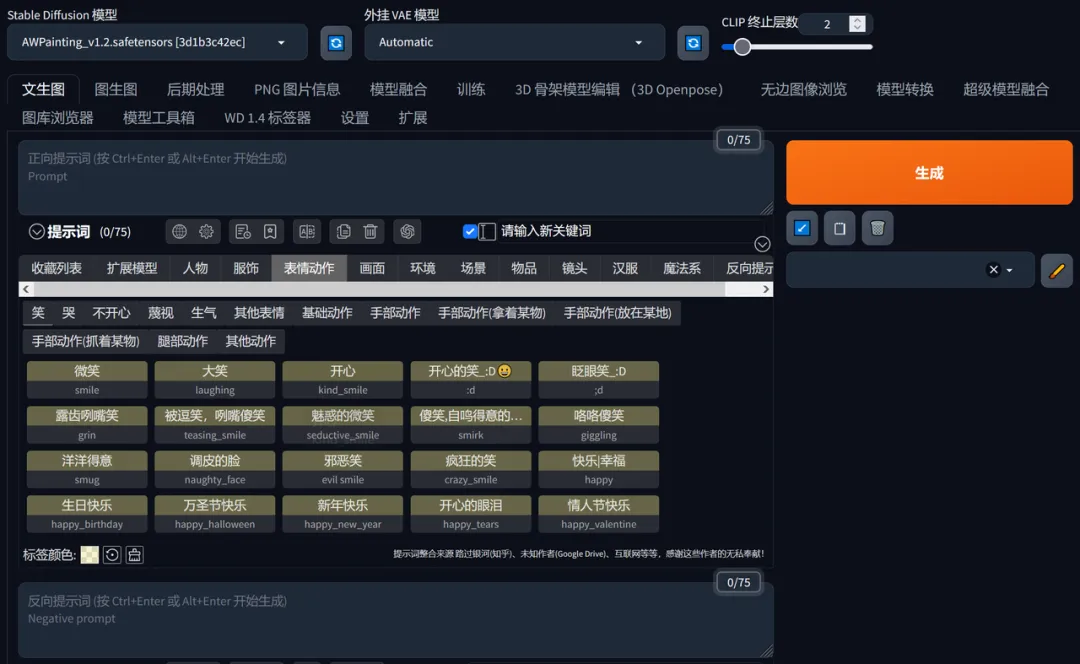Click the trash bin icon below the generate button
This screenshot has width=1080, height=664.
click(x=877, y=228)
